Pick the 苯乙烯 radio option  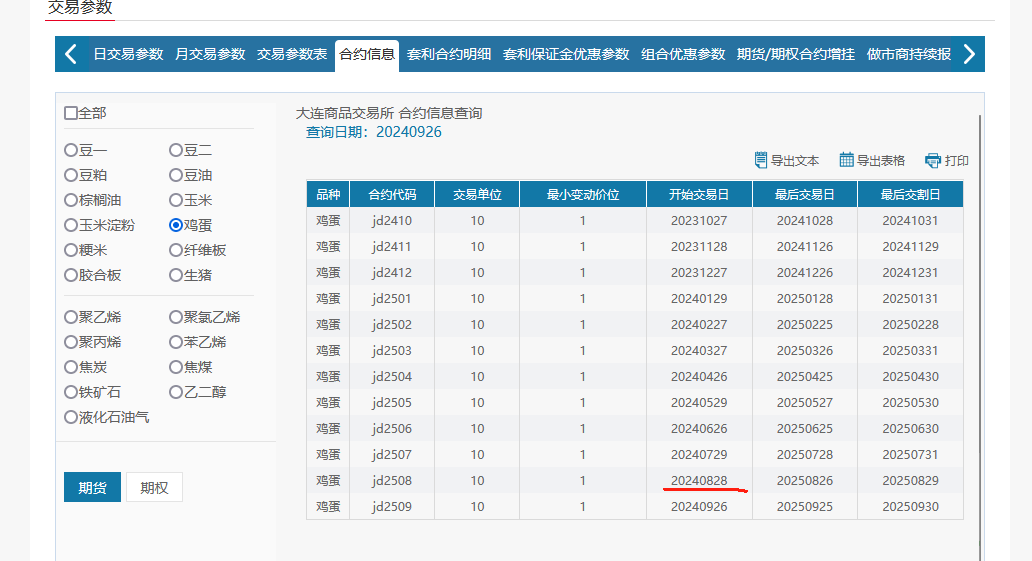pos(175,342)
